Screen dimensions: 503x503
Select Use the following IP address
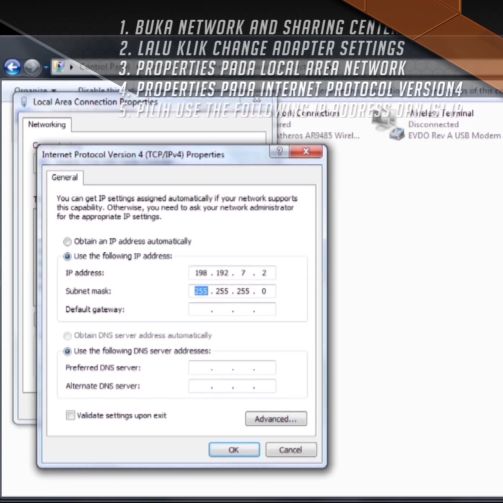(x=67, y=256)
